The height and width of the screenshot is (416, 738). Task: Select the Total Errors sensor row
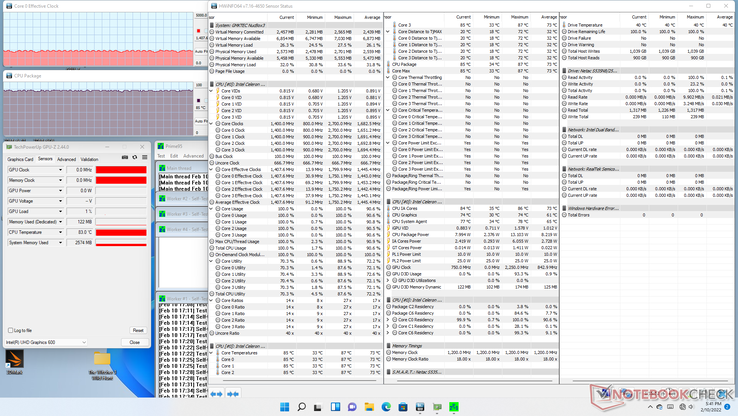(x=648, y=215)
